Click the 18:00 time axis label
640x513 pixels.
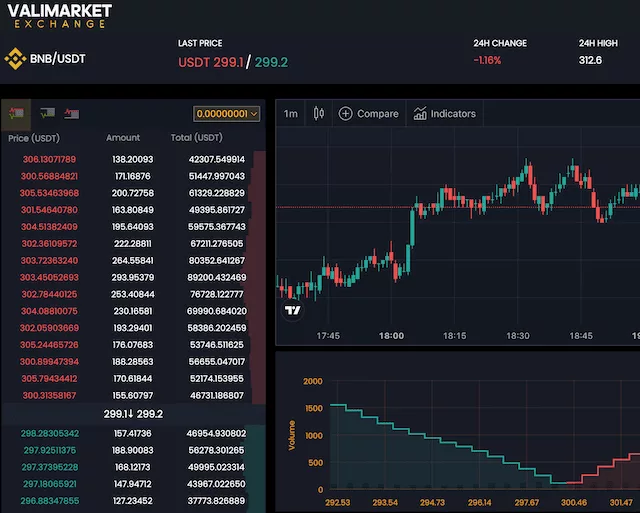coord(391,336)
